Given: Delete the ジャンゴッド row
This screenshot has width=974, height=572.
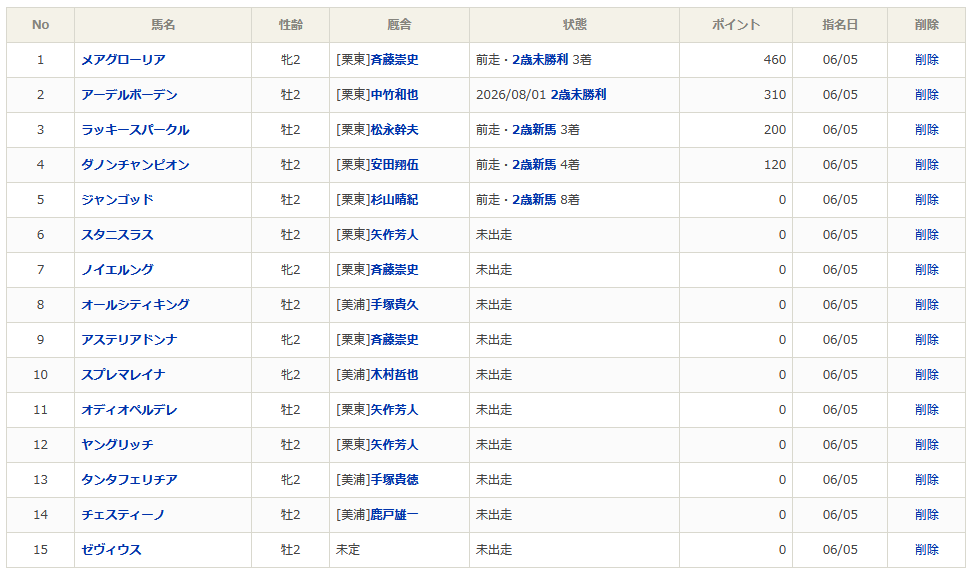Looking at the screenshot, I should coord(926,199).
